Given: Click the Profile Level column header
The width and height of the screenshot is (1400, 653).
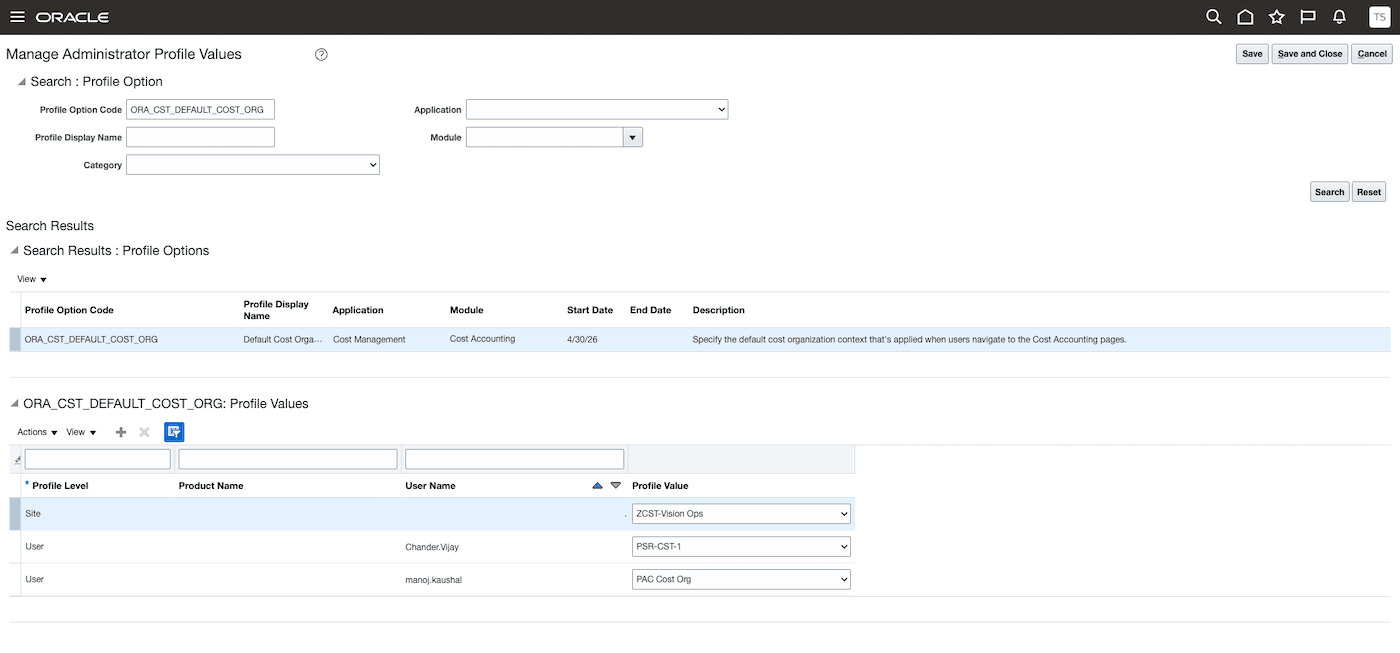Looking at the screenshot, I should 60,485.
